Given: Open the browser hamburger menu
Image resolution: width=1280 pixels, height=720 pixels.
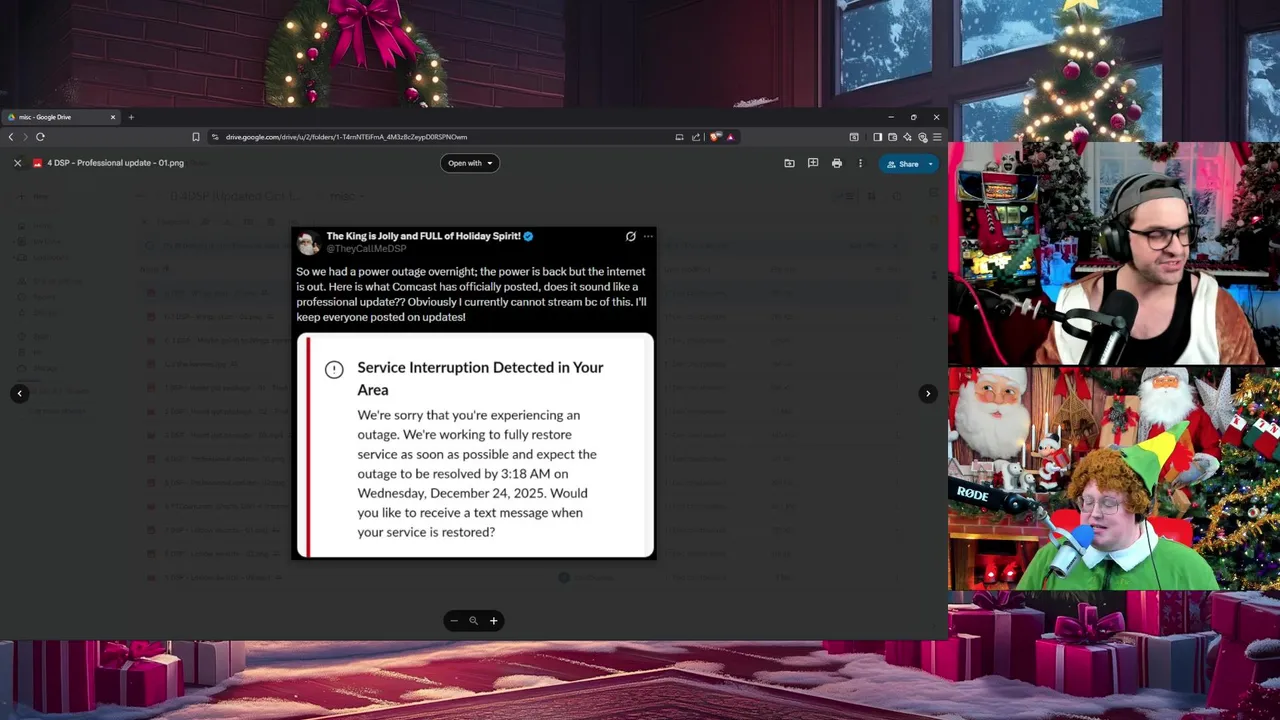Looking at the screenshot, I should coord(937,137).
